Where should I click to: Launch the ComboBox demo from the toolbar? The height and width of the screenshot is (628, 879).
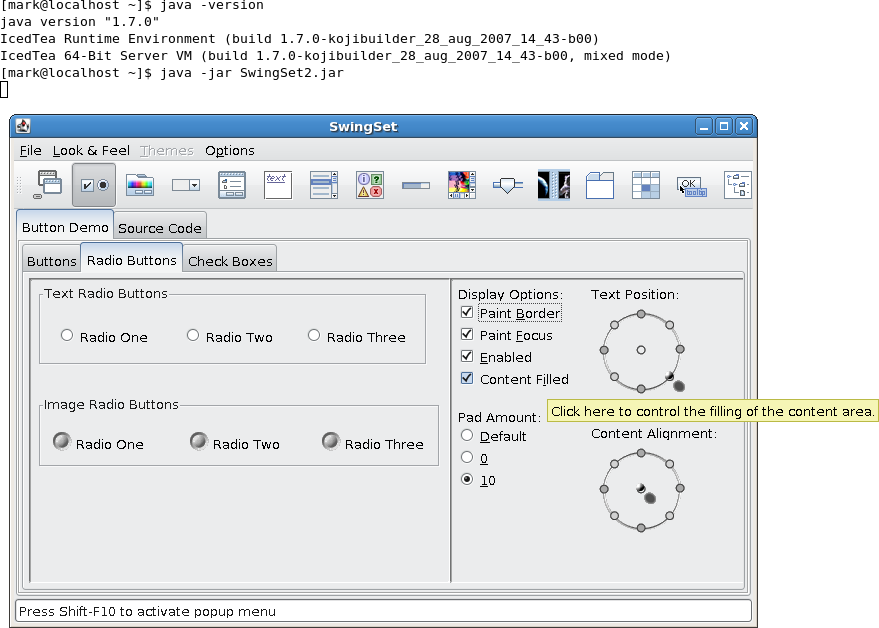coord(186,185)
